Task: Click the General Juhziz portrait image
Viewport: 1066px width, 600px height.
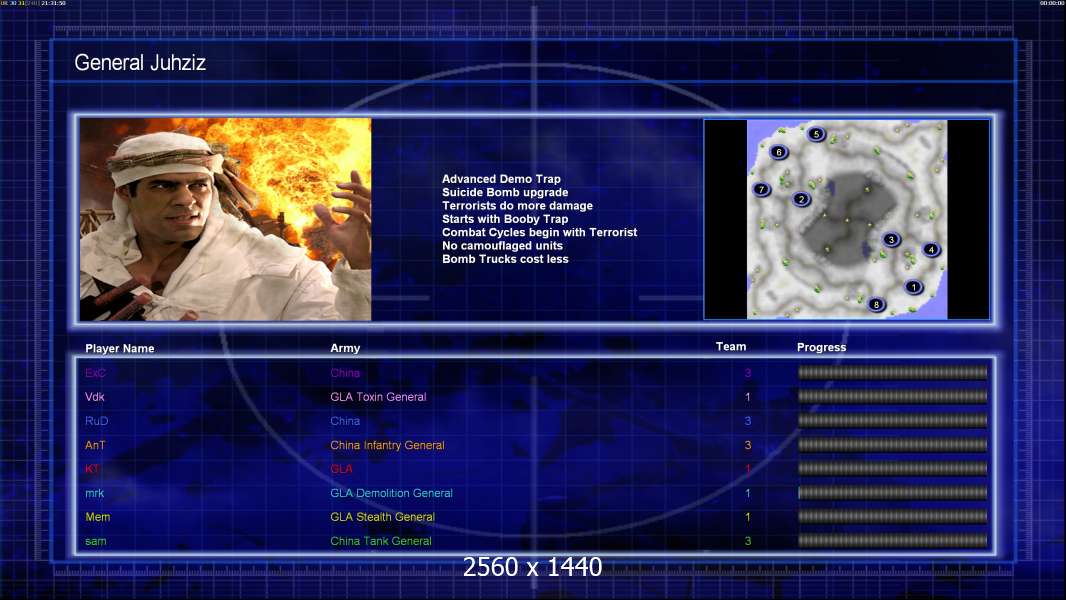Action: (225, 219)
